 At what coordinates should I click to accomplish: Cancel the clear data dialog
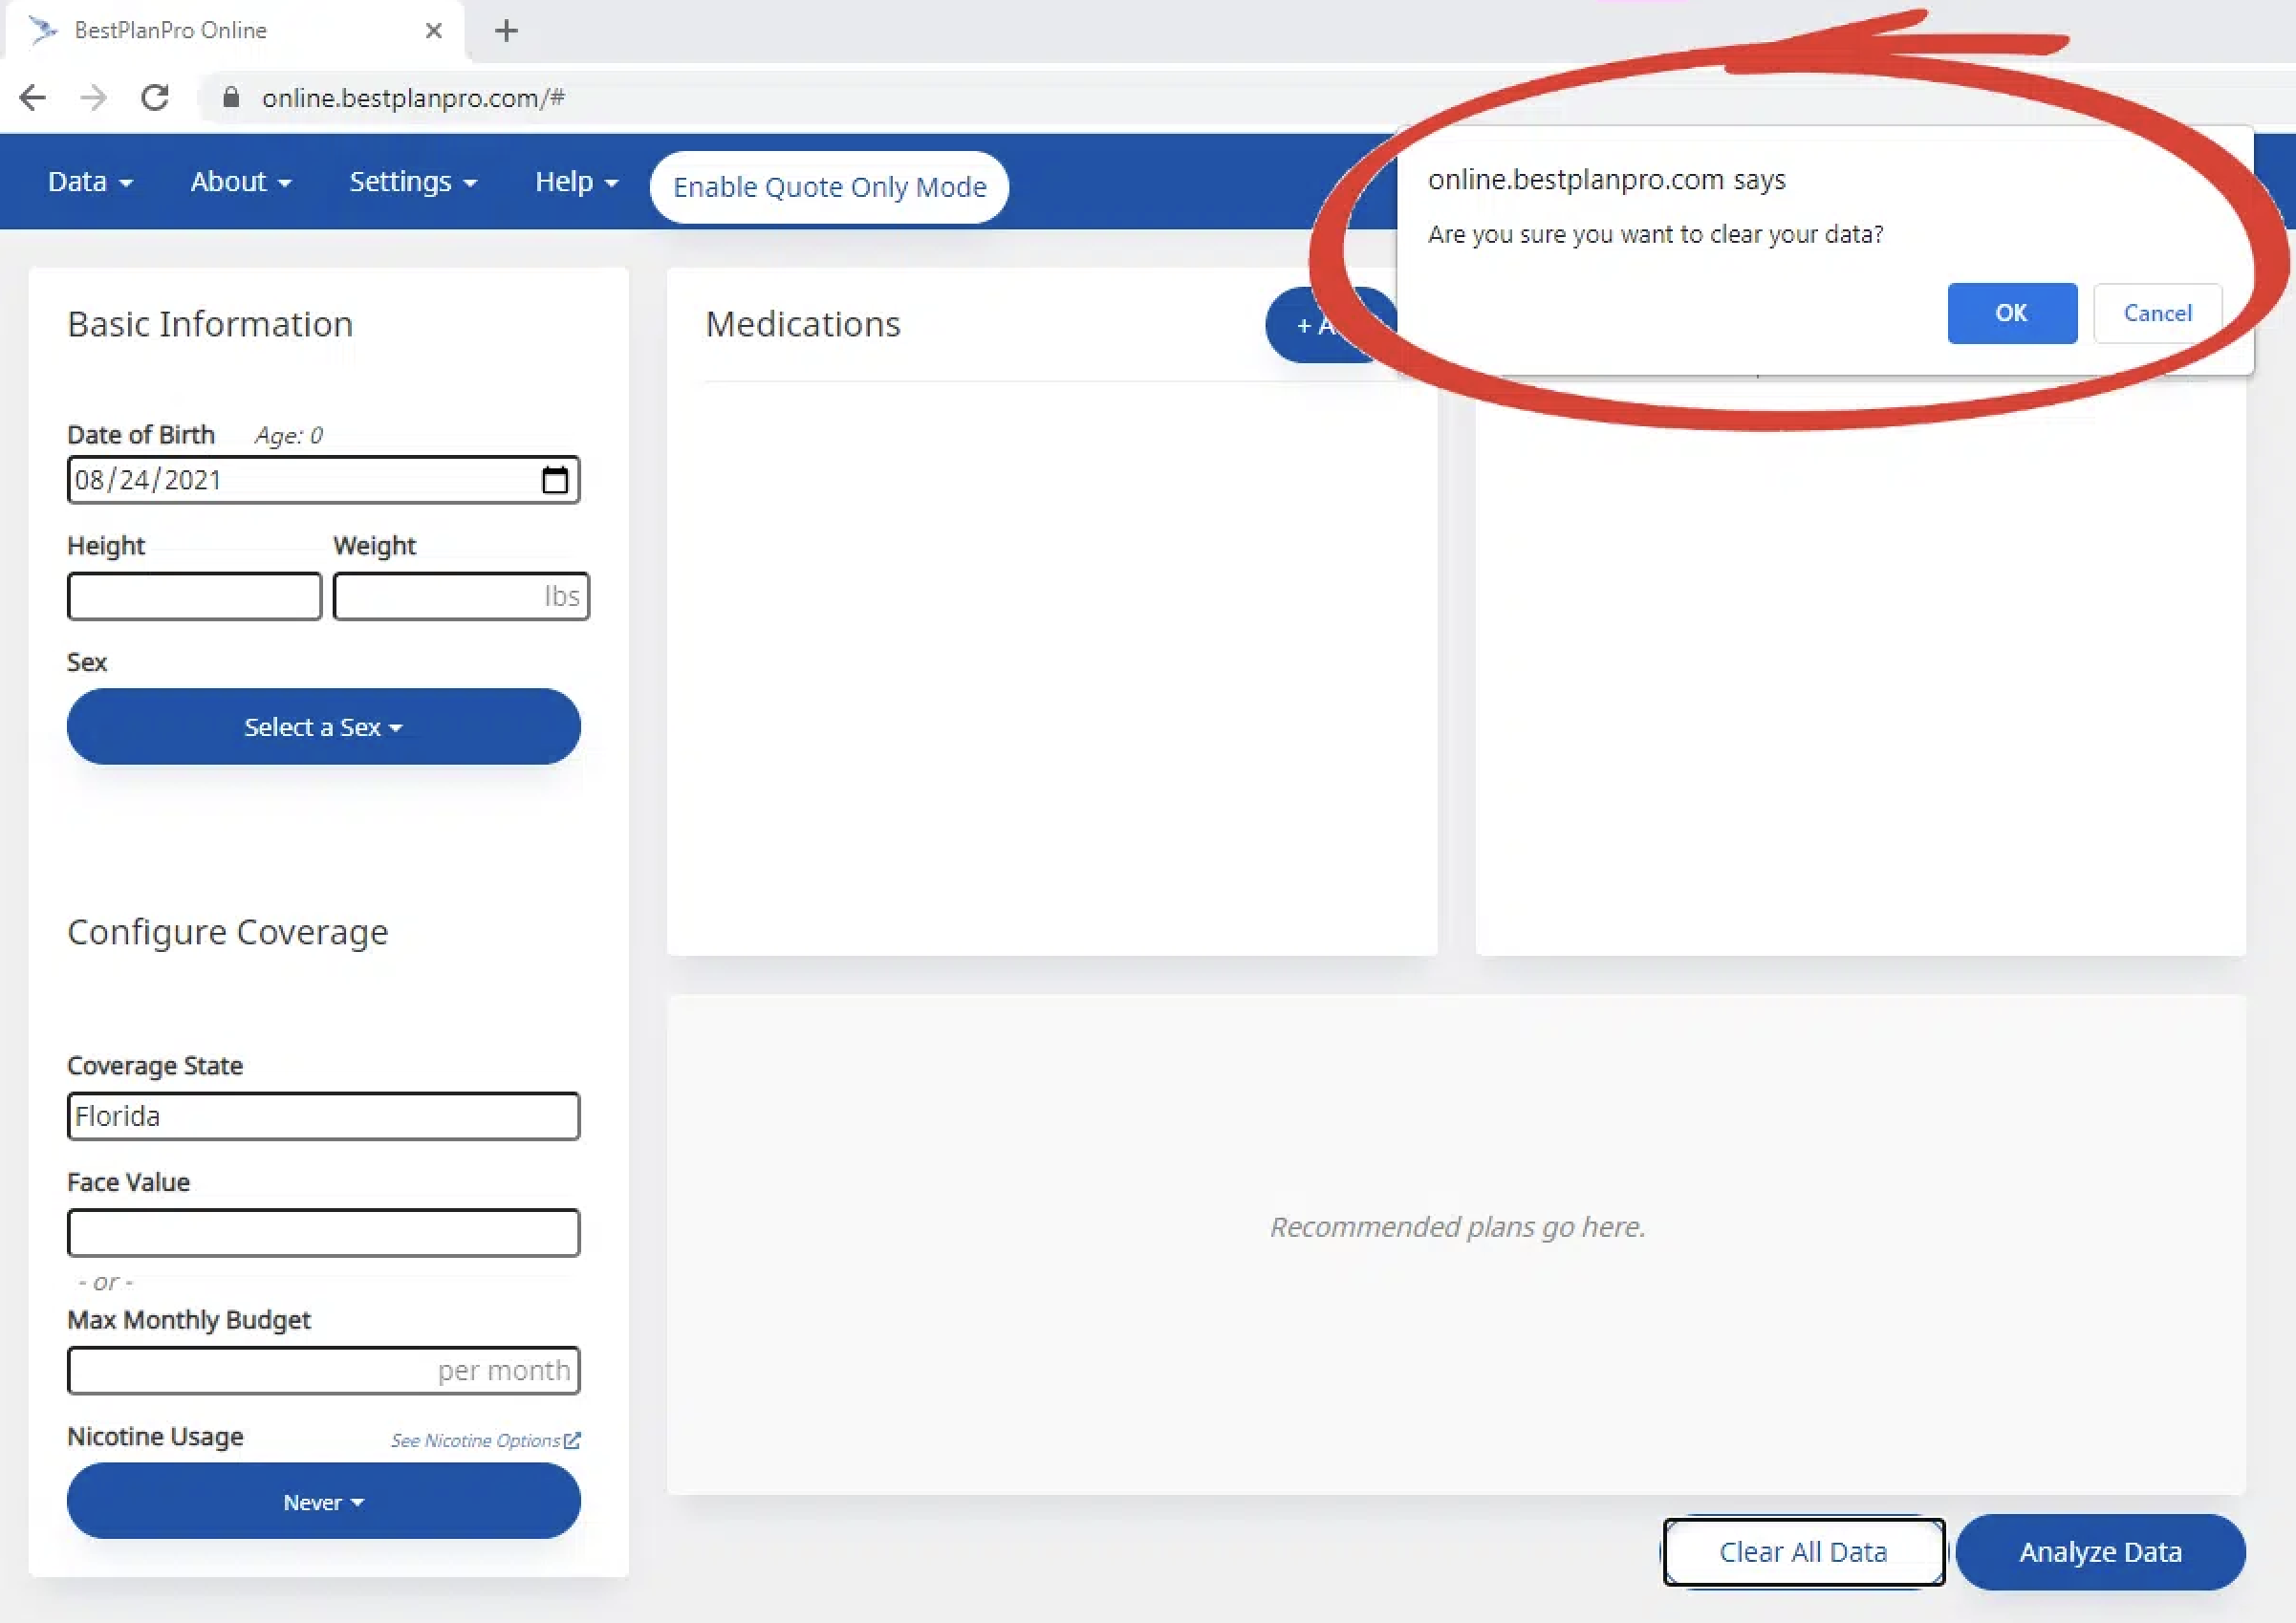click(x=2157, y=313)
